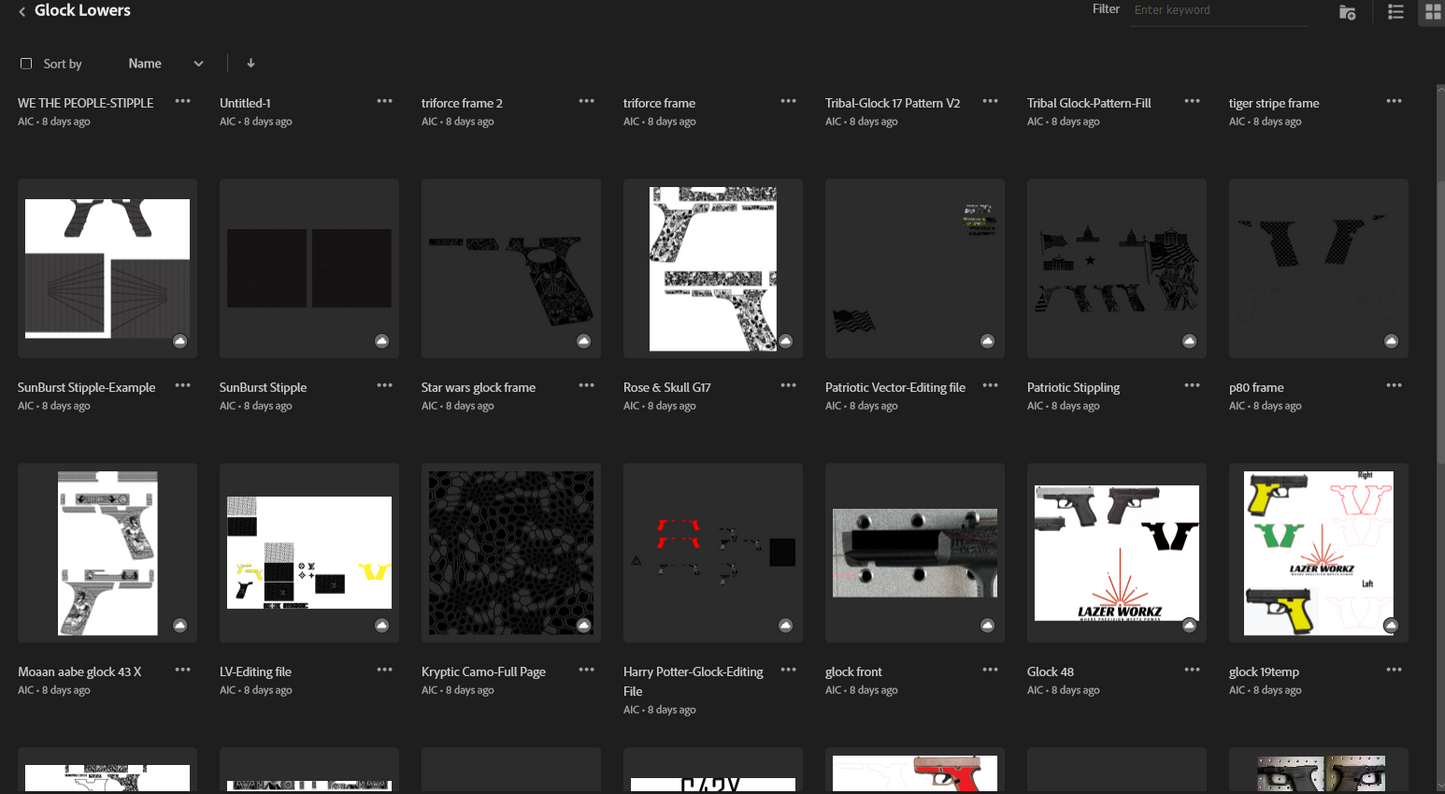Expand the Name sort dropdown
The image size is (1445, 794).
tap(165, 63)
